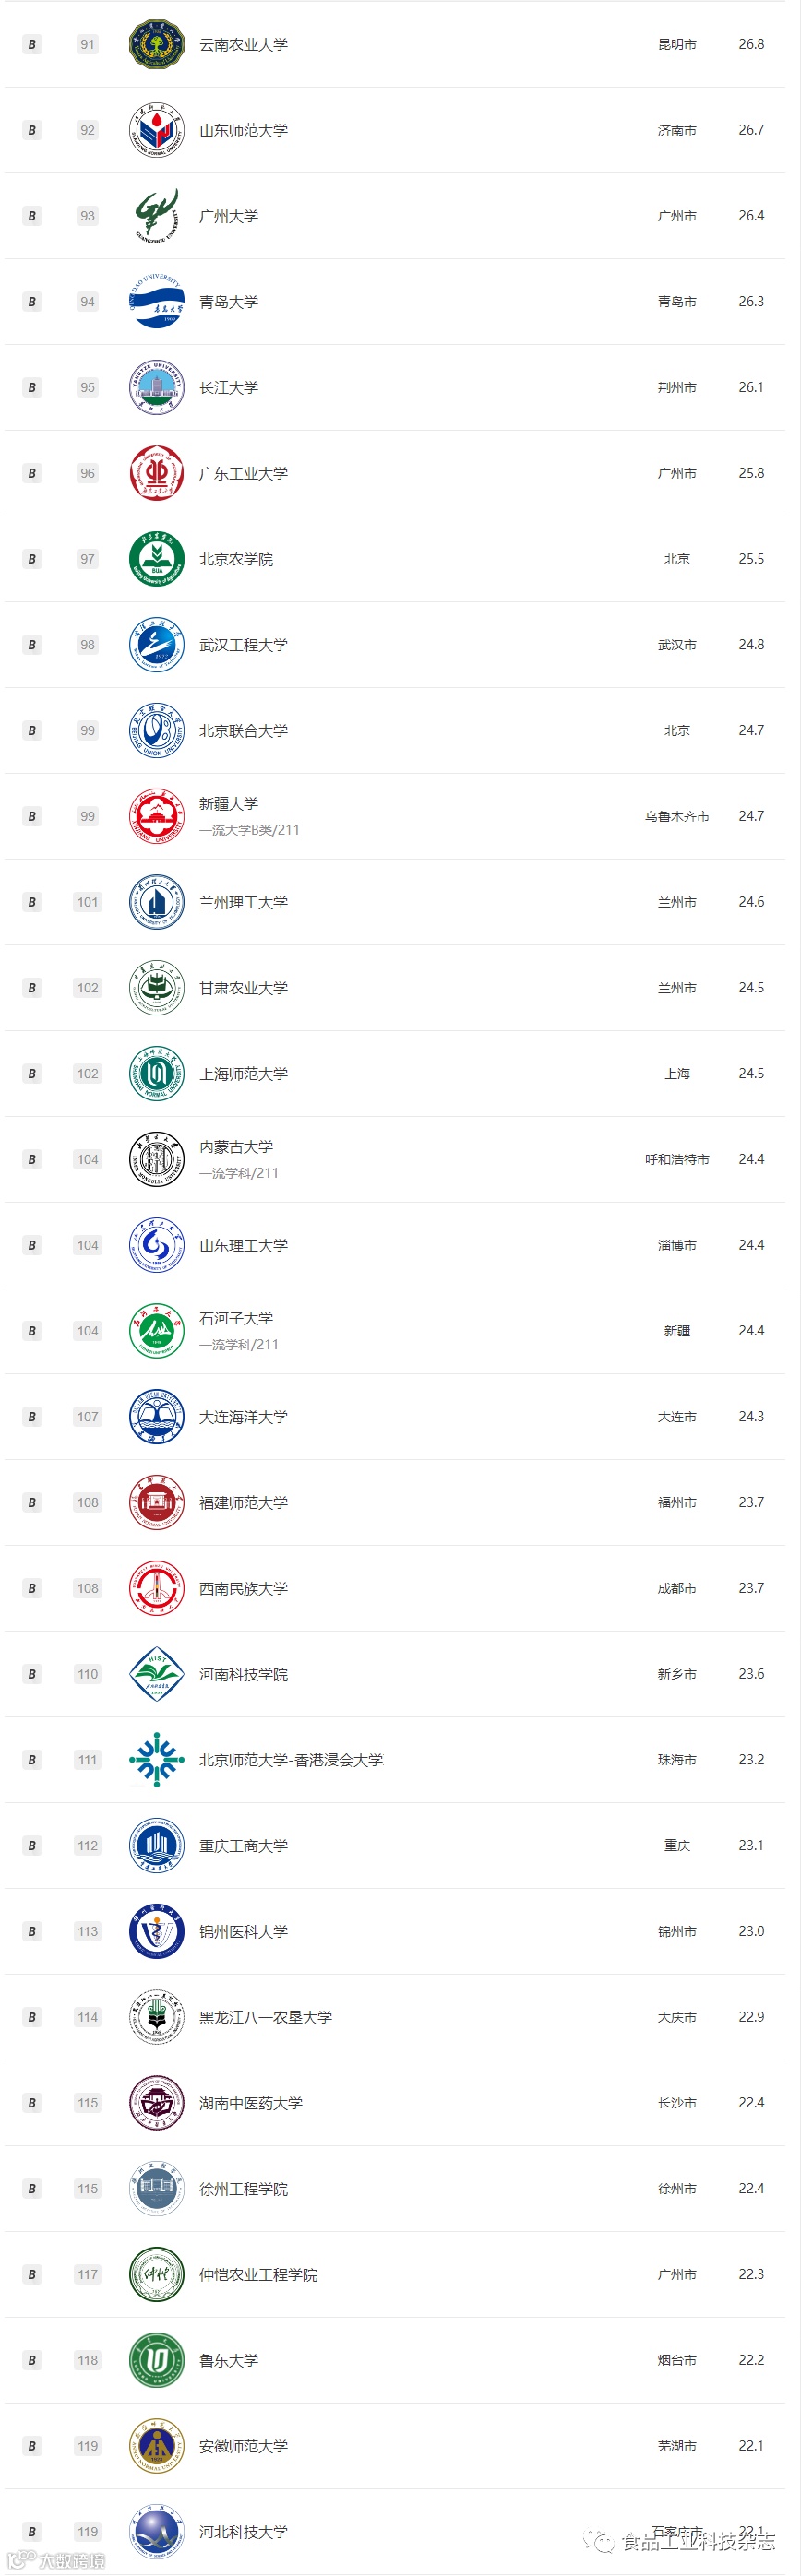Viewport: 801px width, 2576px height.
Task: Open the 大连海洋大学 entry
Action: pyautogui.click(x=243, y=1417)
